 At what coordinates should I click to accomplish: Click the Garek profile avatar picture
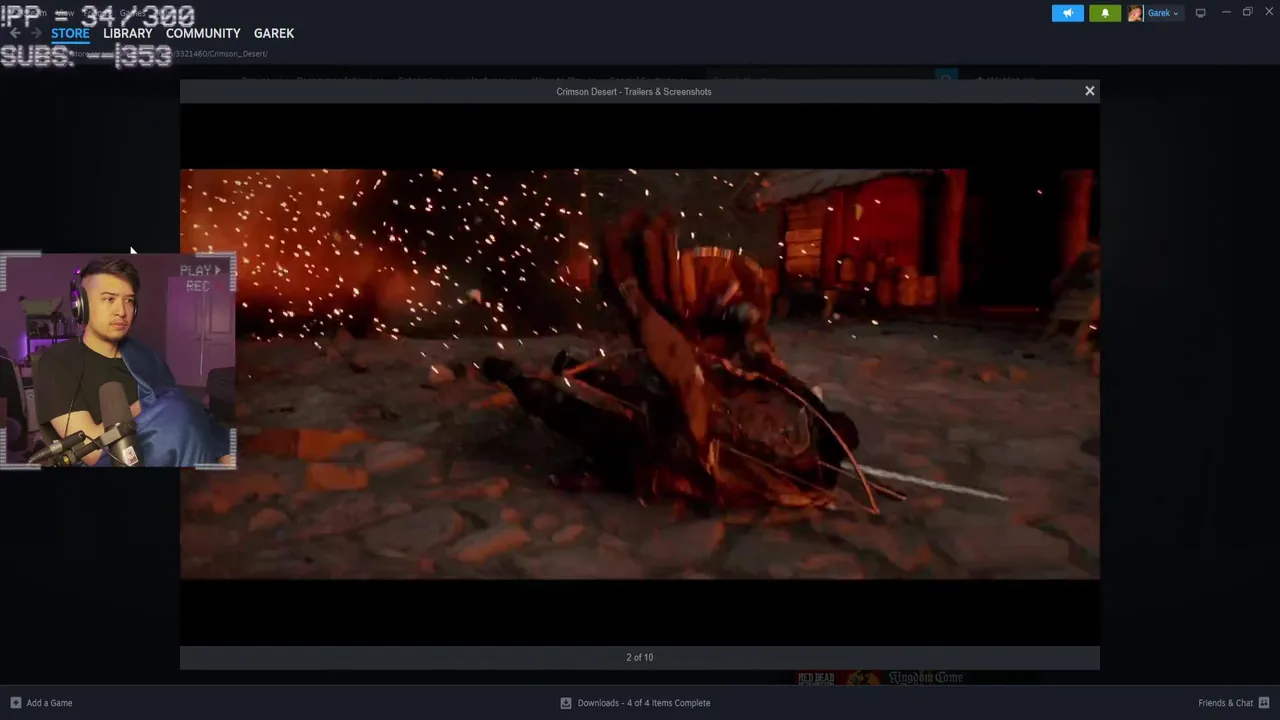(x=1135, y=13)
